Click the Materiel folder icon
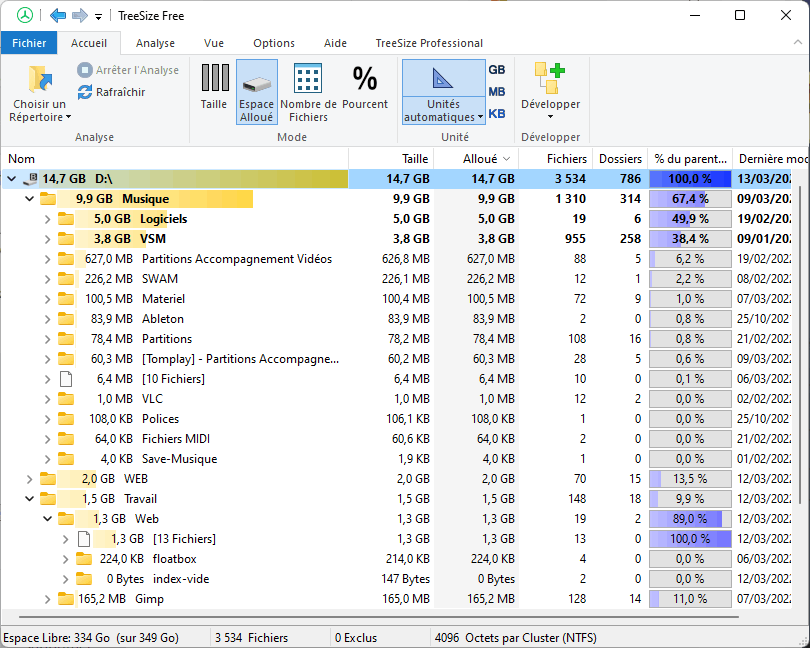This screenshot has width=810, height=648. point(66,299)
